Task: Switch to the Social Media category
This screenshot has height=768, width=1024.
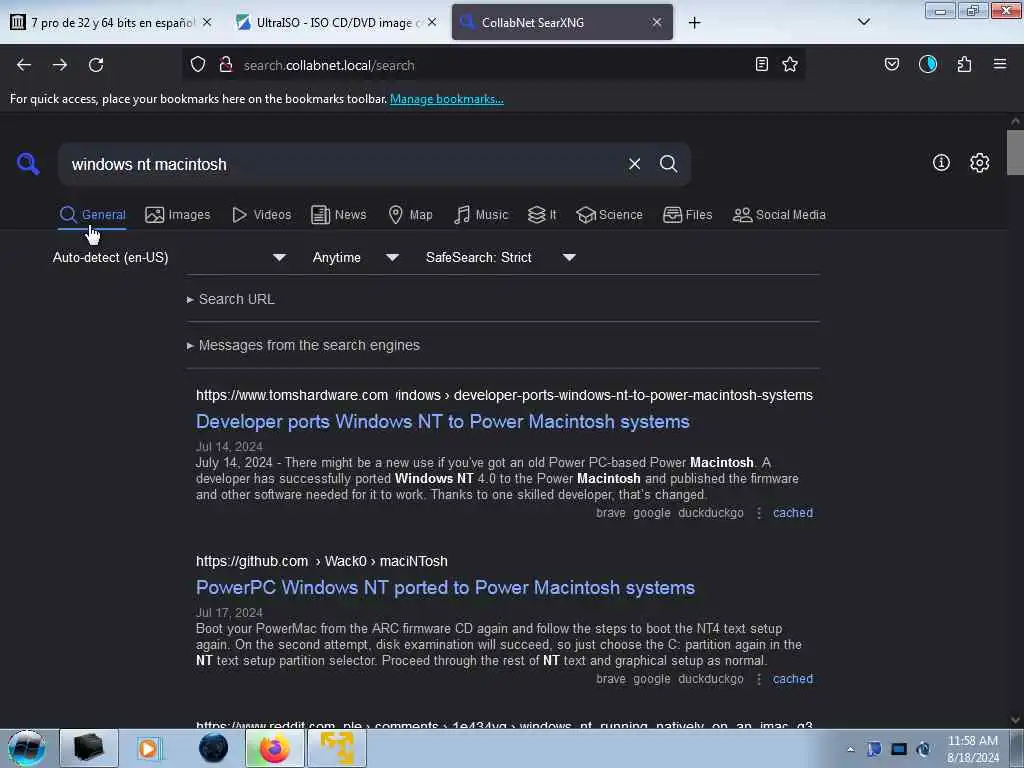Action: [779, 215]
